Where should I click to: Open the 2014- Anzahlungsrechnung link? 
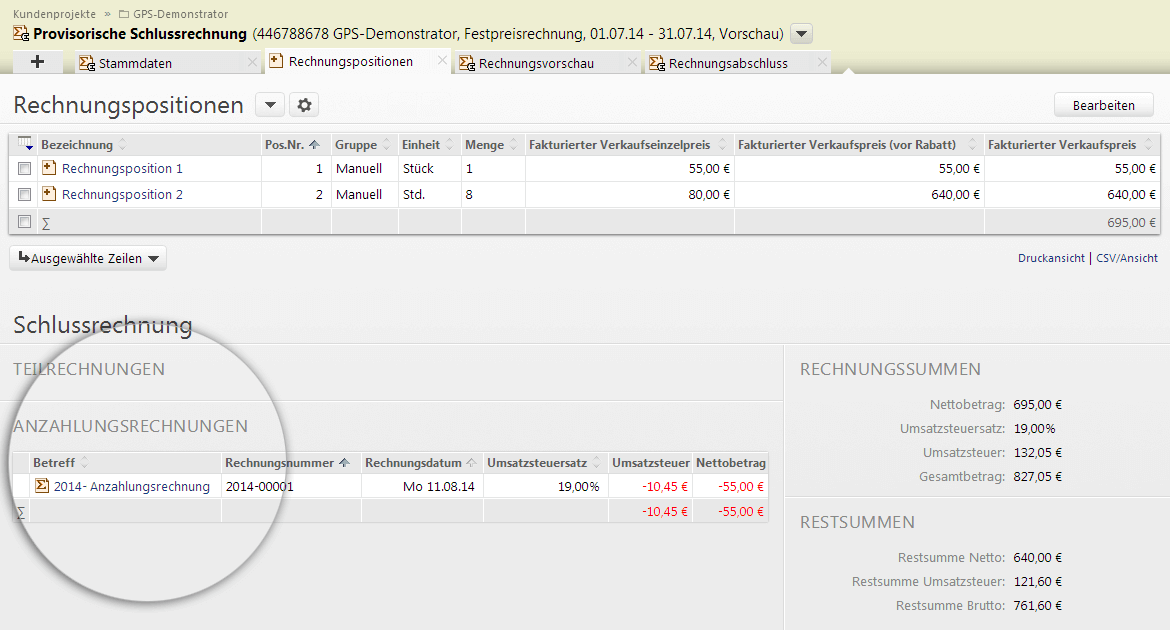point(131,487)
